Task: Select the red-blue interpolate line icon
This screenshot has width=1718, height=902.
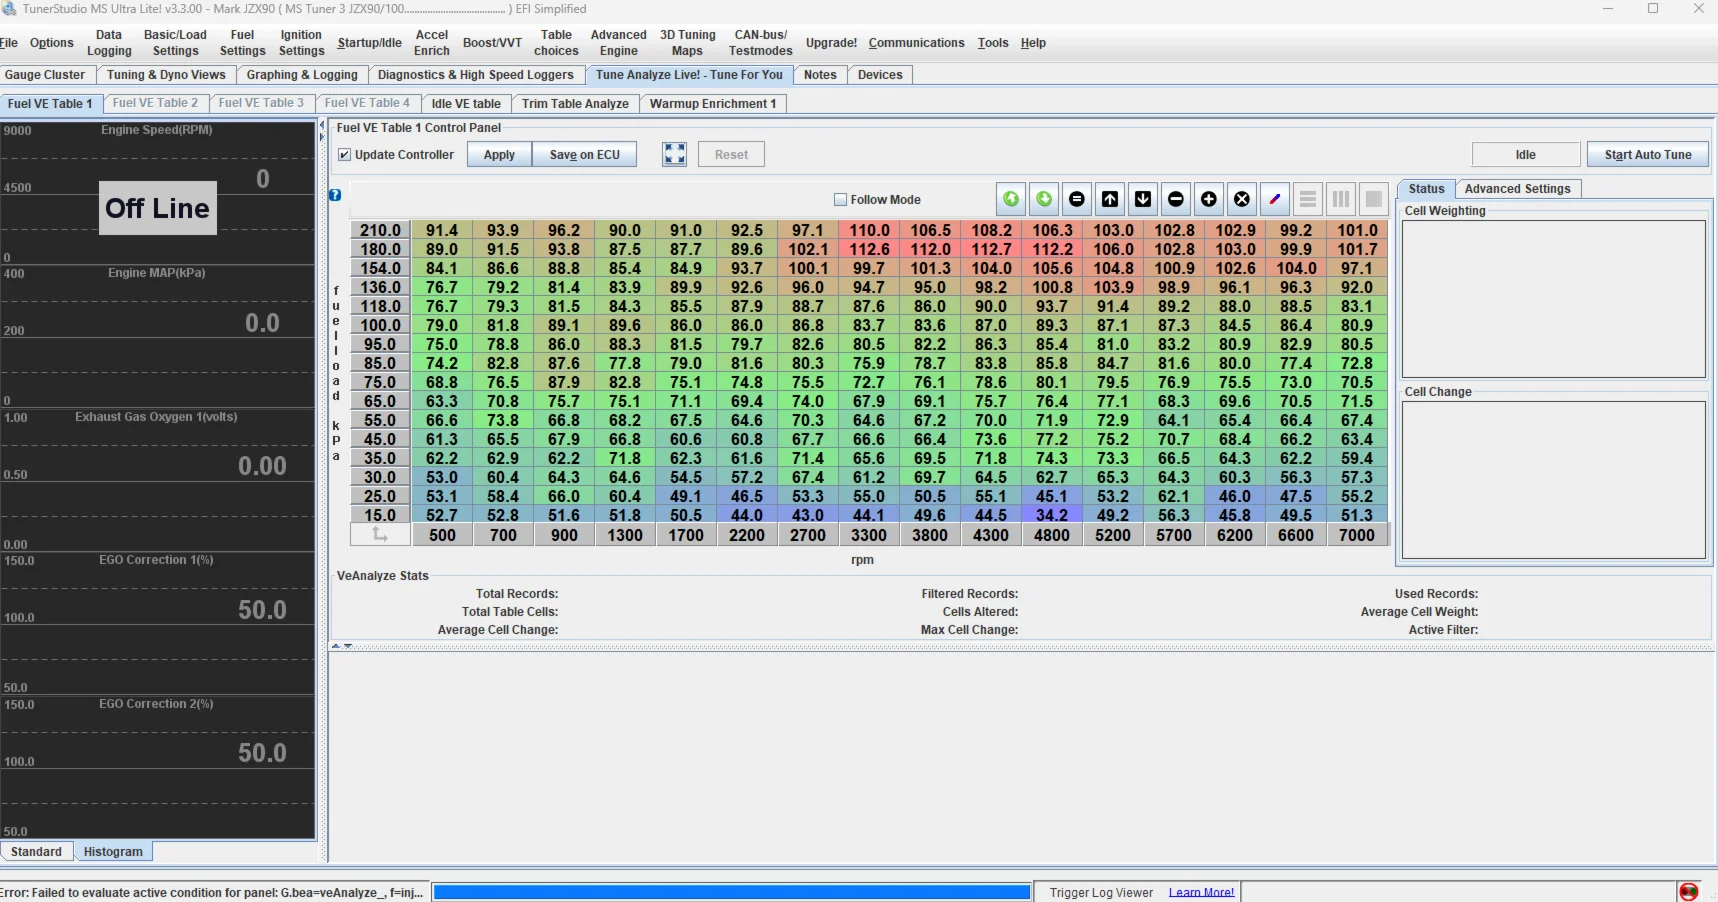Action: tap(1275, 199)
